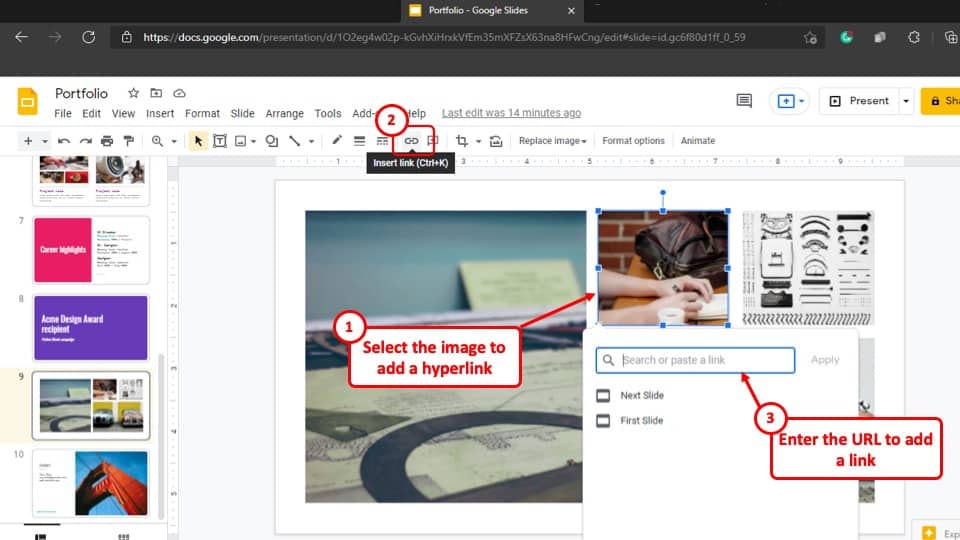Select the line tool
Image resolution: width=960 pixels, height=540 pixels.
click(294, 141)
